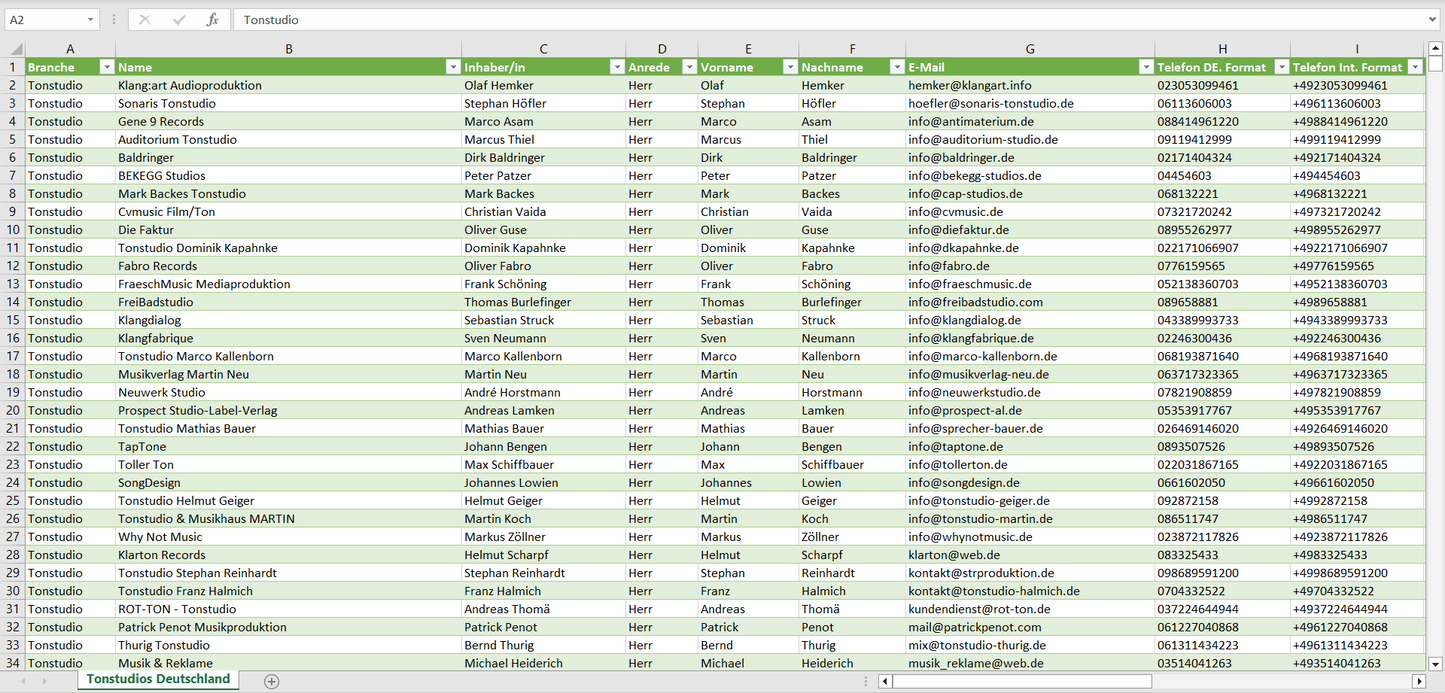This screenshot has height=693, width=1445.
Task: Add a new sheet with the plus icon
Action: [x=271, y=681]
